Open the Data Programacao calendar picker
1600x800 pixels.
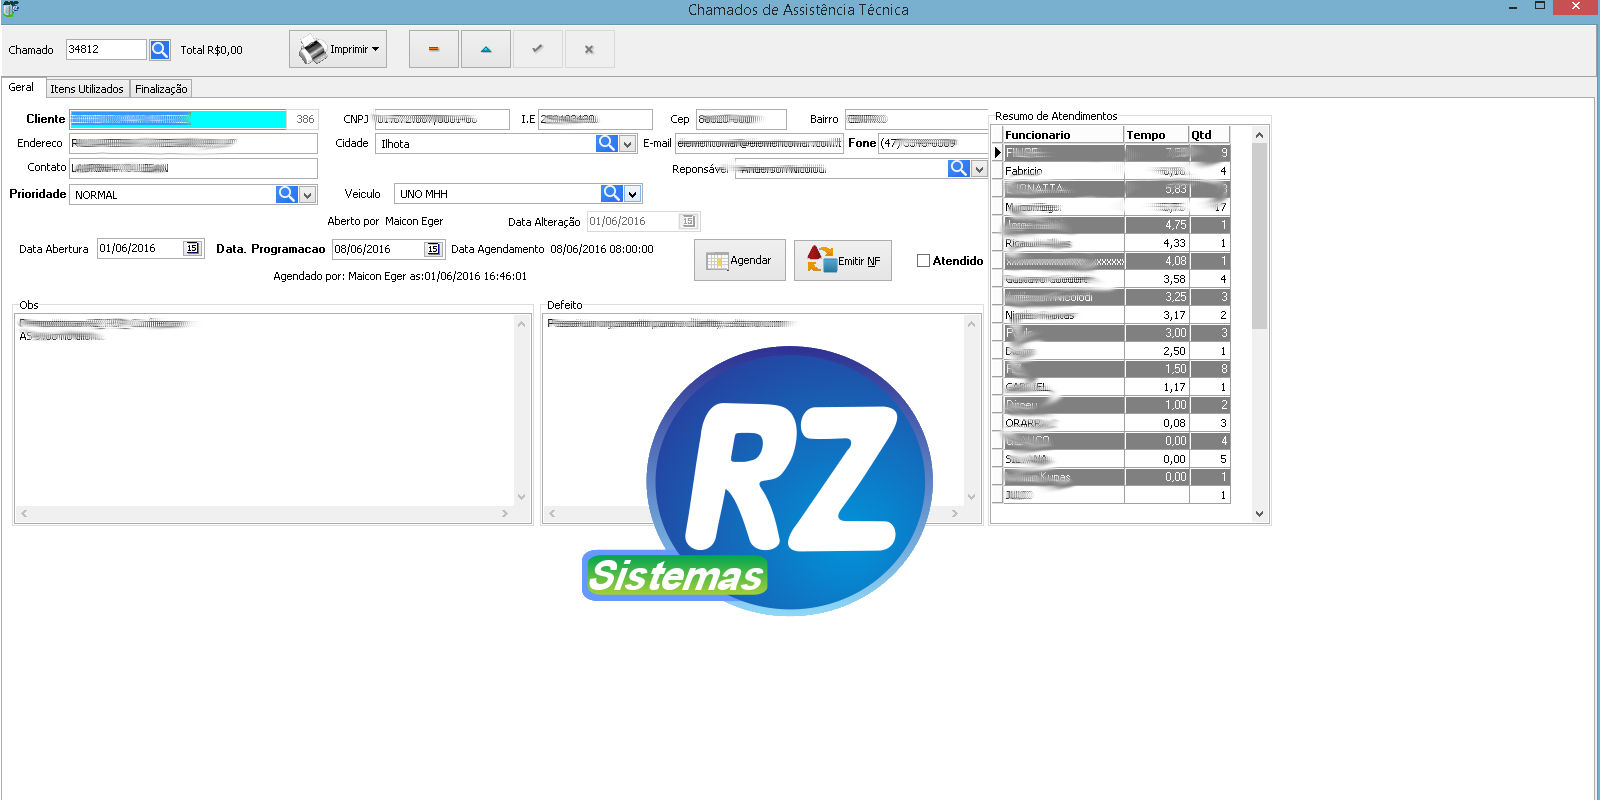(x=433, y=249)
